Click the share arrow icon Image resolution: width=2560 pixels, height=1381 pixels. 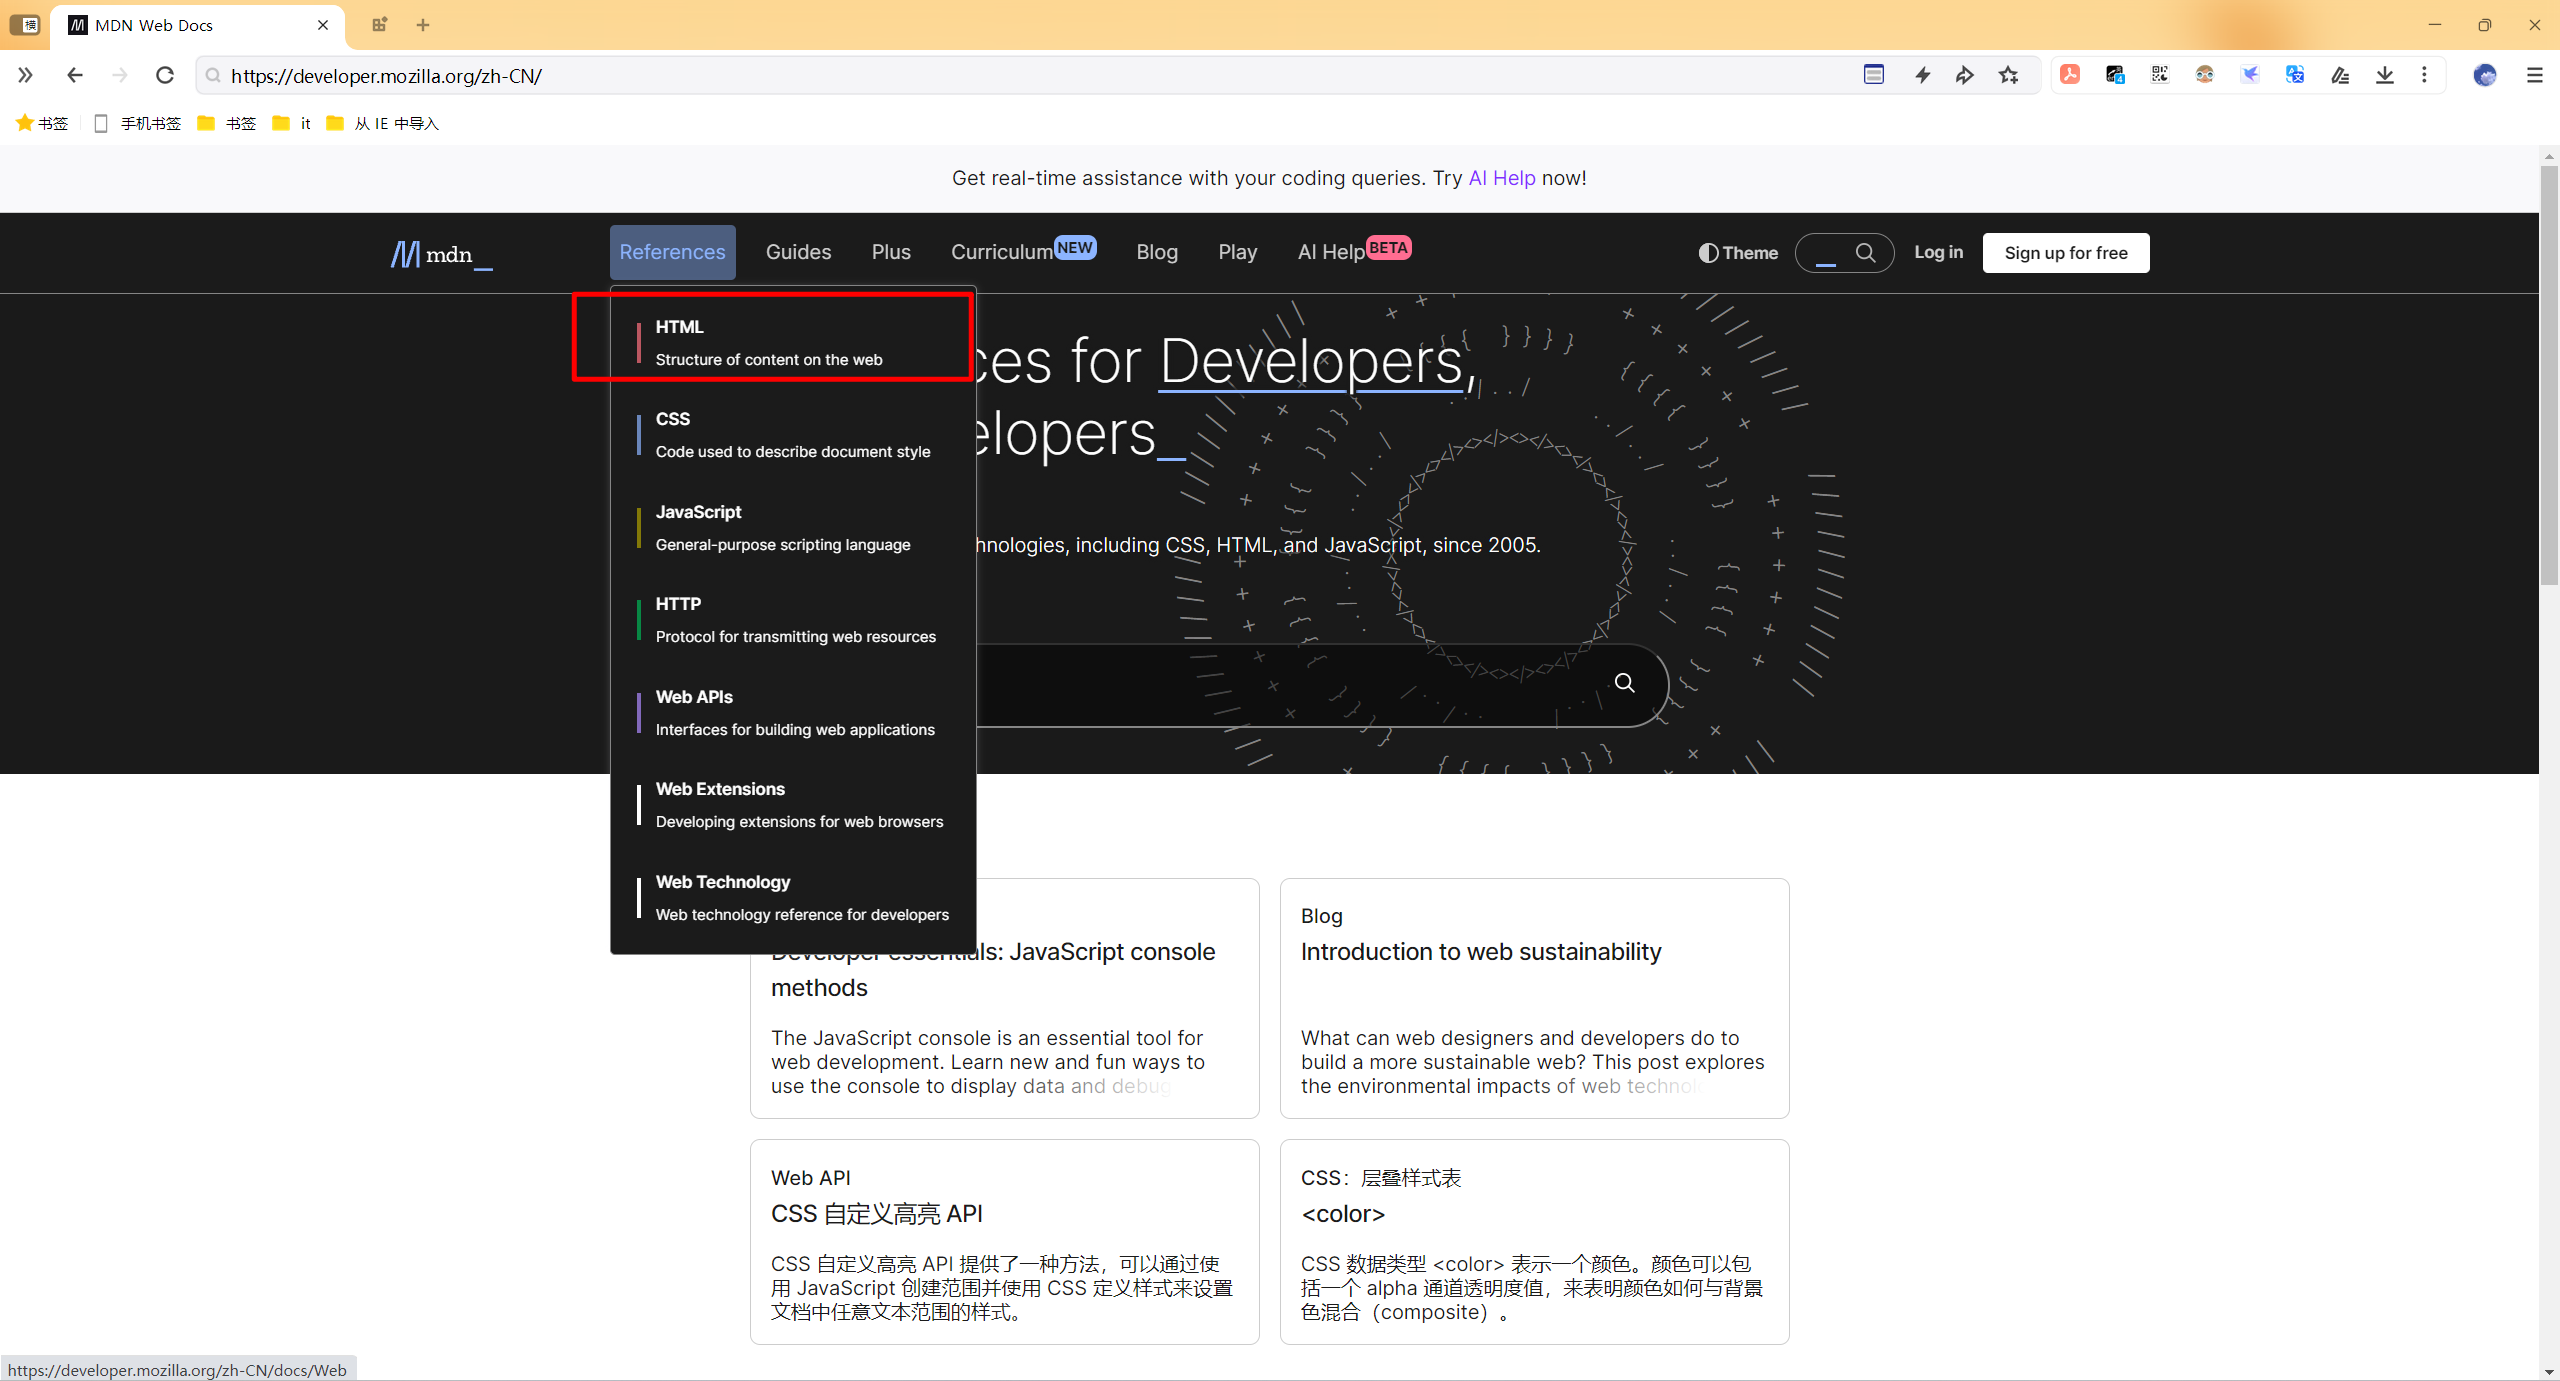[1965, 75]
